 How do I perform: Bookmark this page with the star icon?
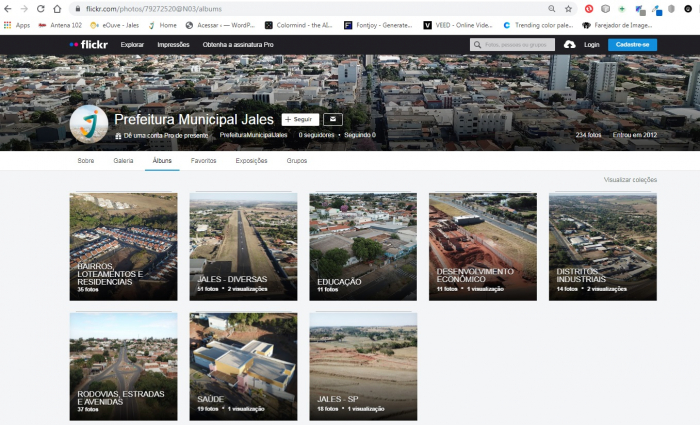click(x=568, y=9)
